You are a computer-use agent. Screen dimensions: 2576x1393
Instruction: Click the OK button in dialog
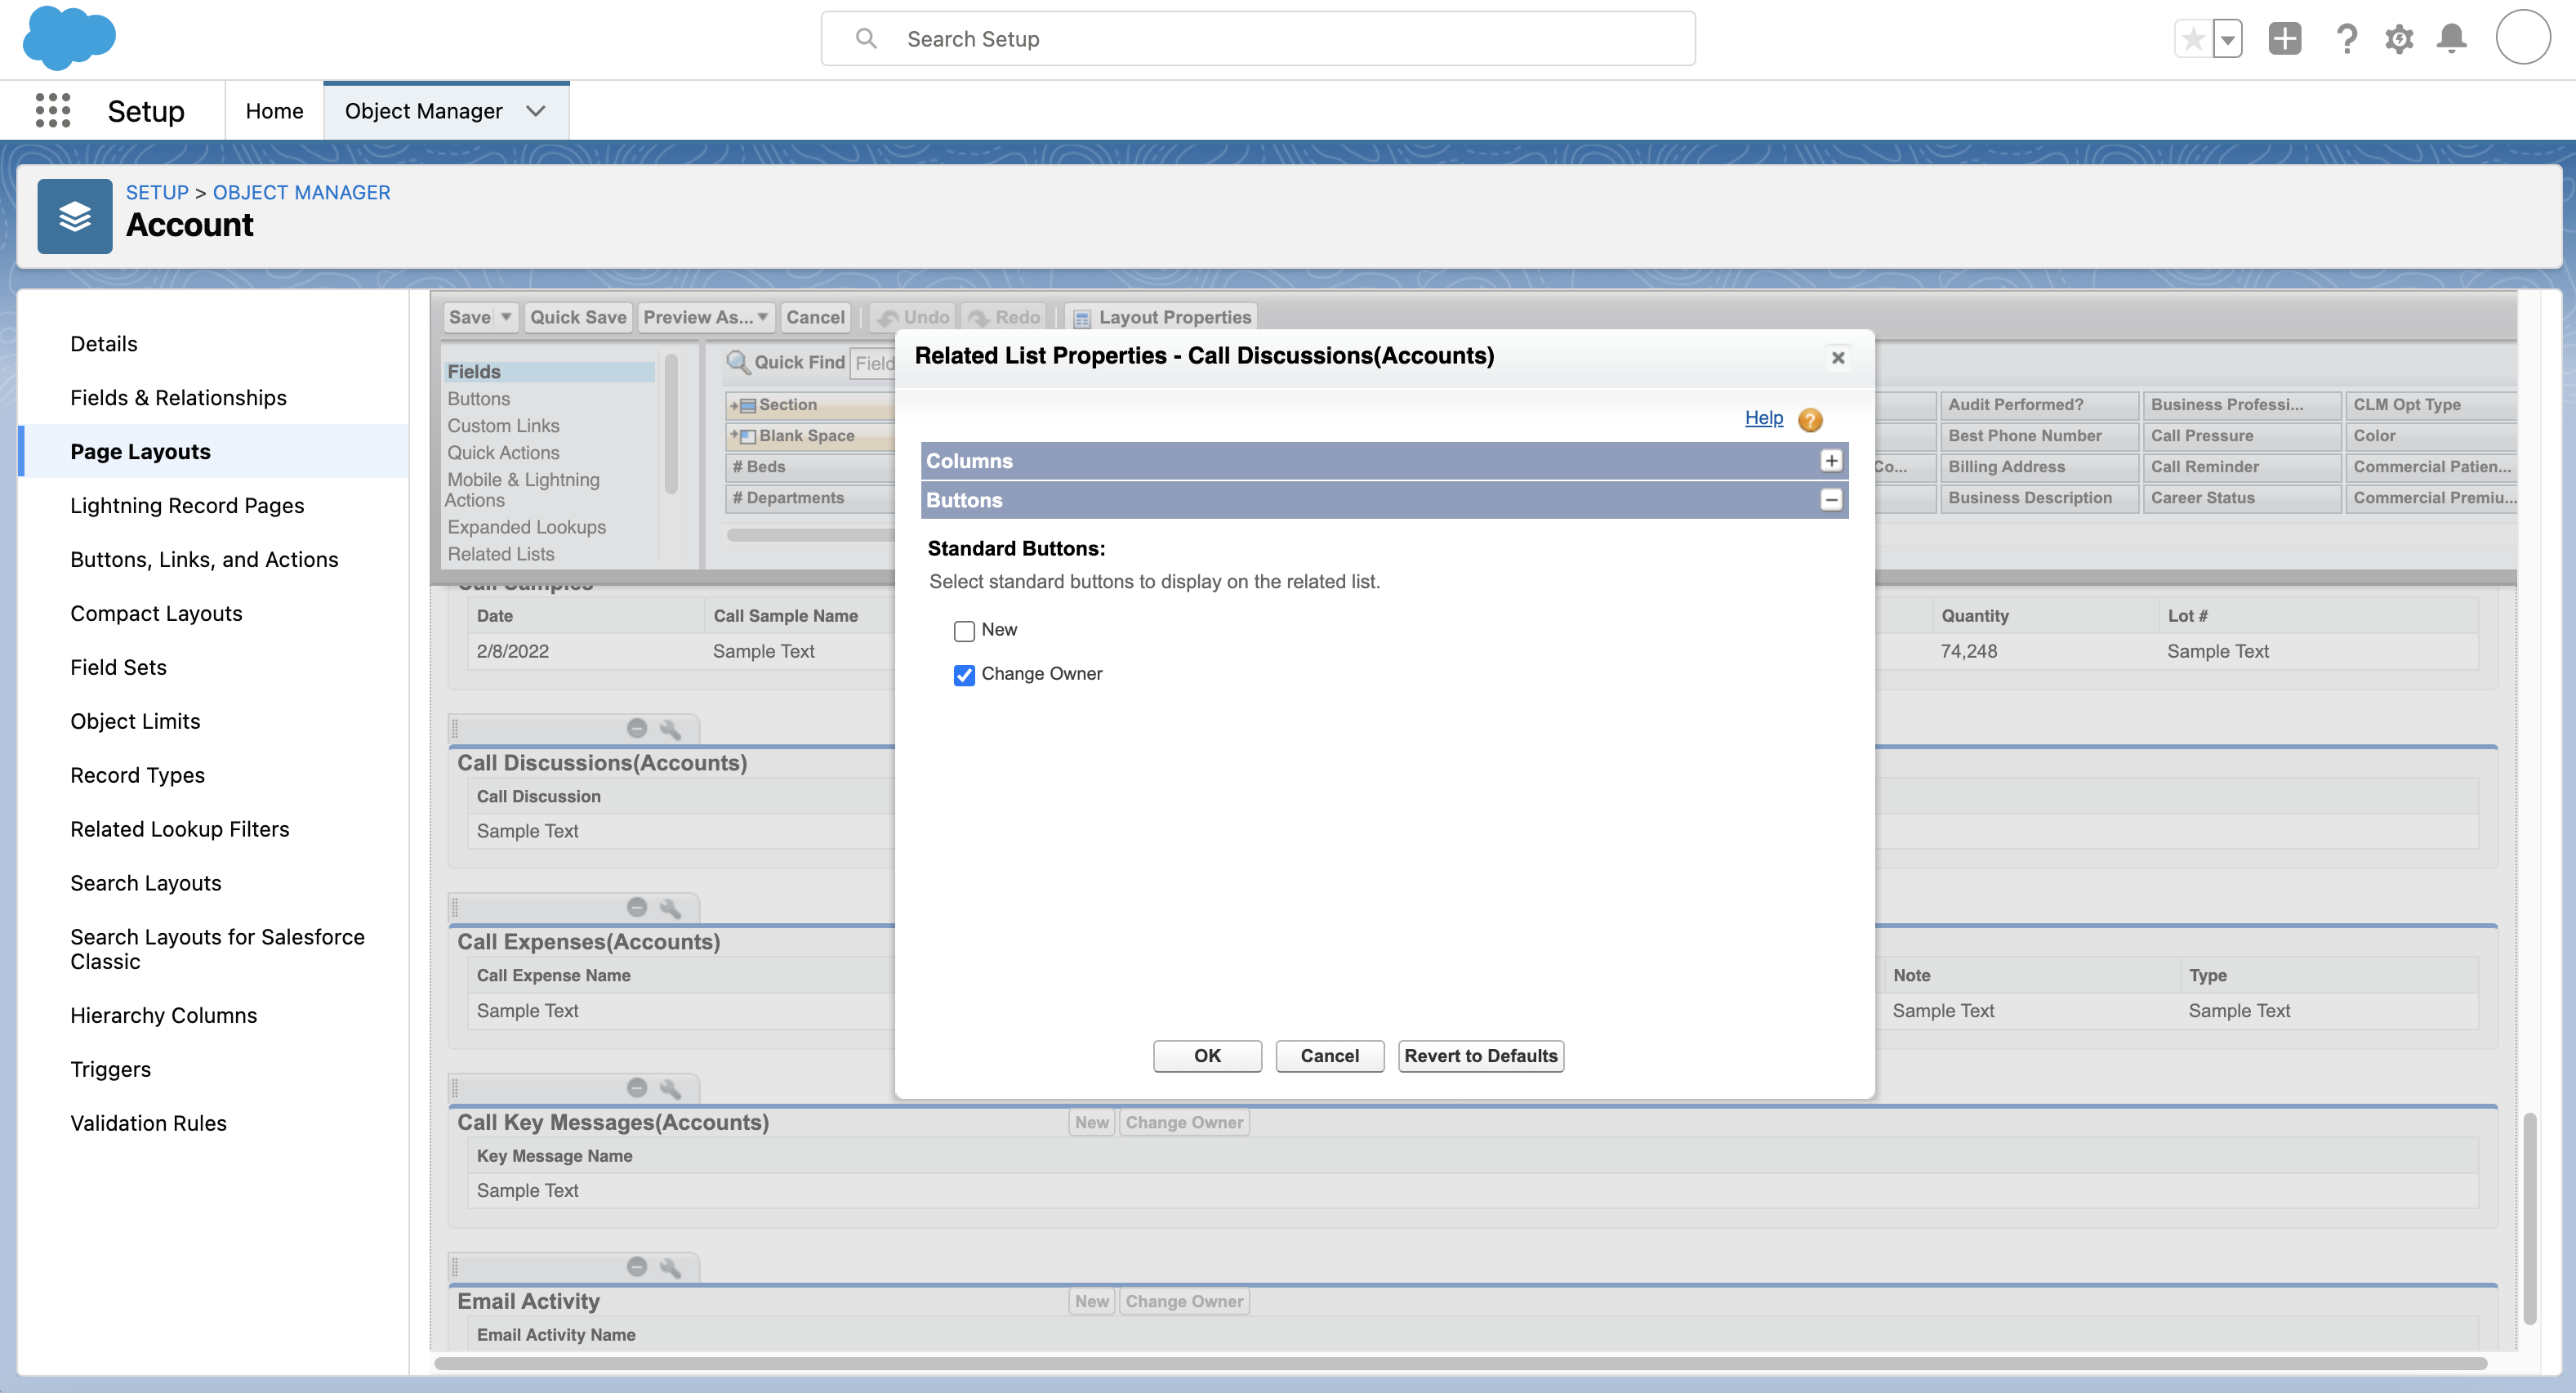pos(1206,1056)
